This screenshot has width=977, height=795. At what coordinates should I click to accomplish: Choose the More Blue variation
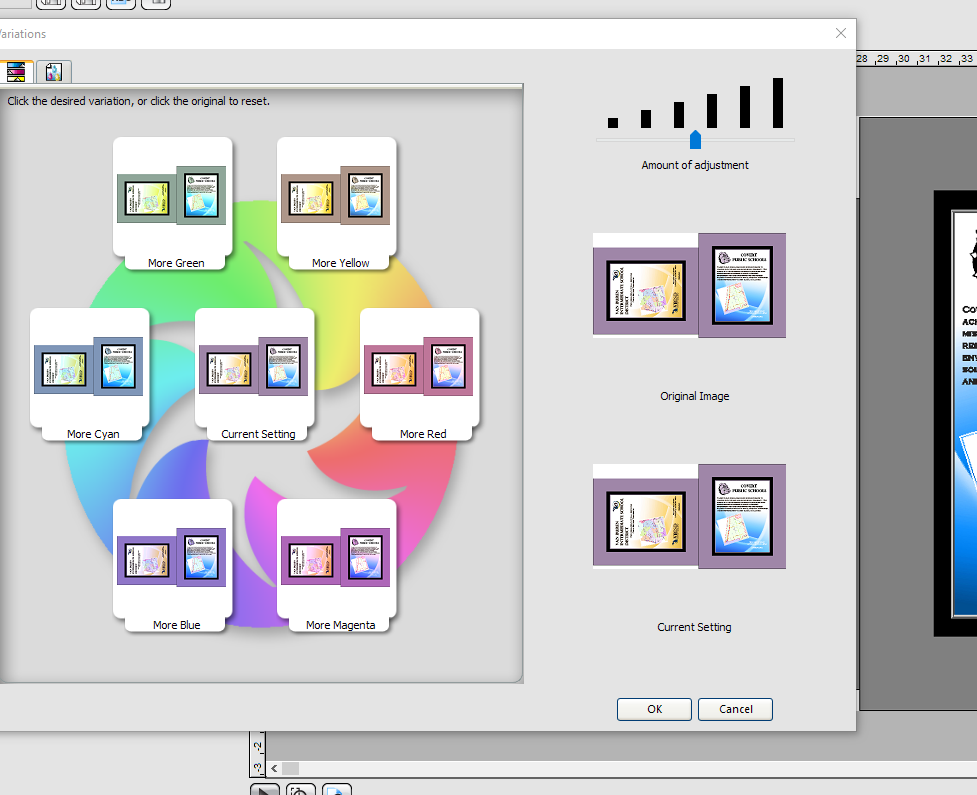coord(173,564)
